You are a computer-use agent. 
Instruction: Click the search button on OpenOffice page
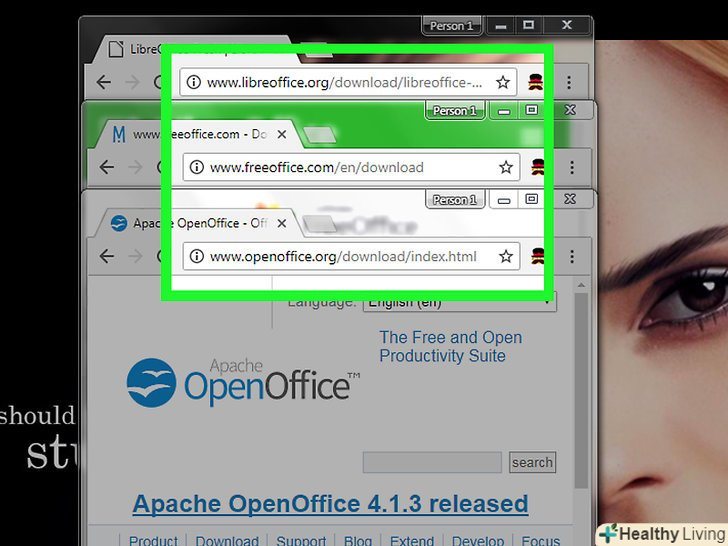532,462
